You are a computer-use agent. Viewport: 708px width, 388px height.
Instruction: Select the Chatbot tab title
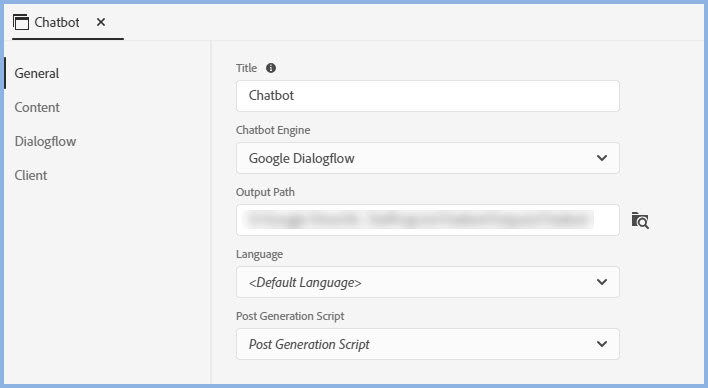point(57,22)
